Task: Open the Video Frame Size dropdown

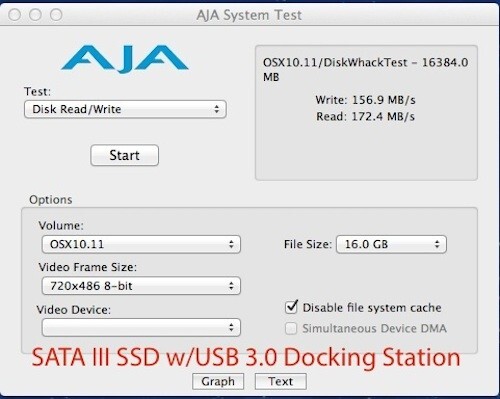Action: click(141, 286)
